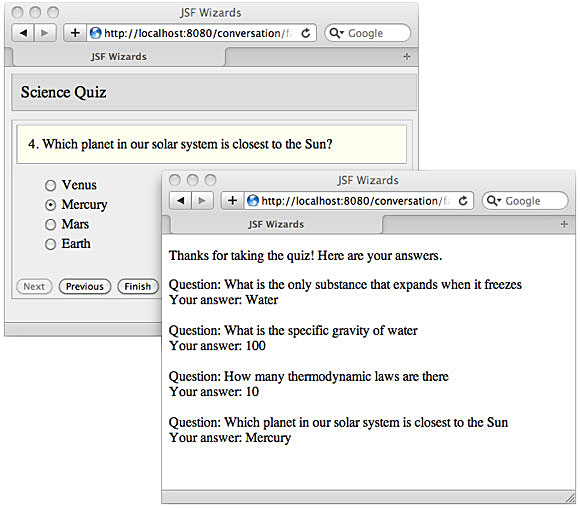Select the Earth radio option
580x508 pixels.
click(x=50, y=244)
